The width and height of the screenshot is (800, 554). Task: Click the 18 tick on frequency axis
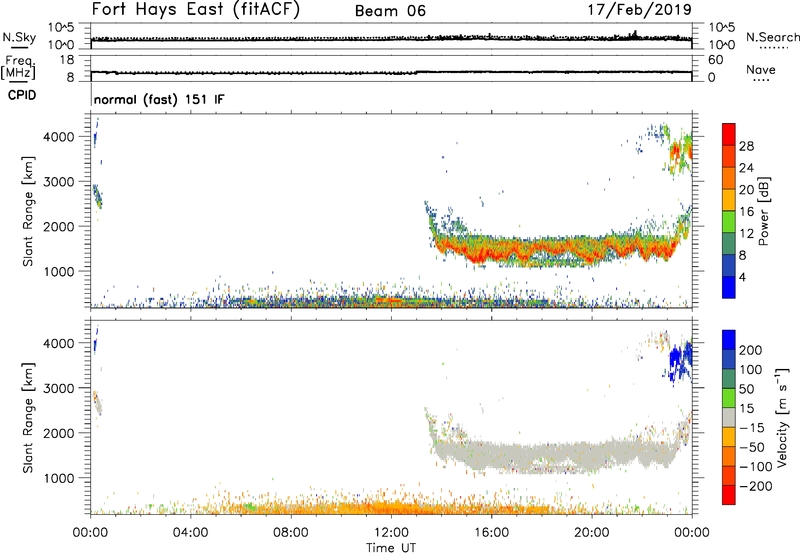(x=67, y=60)
